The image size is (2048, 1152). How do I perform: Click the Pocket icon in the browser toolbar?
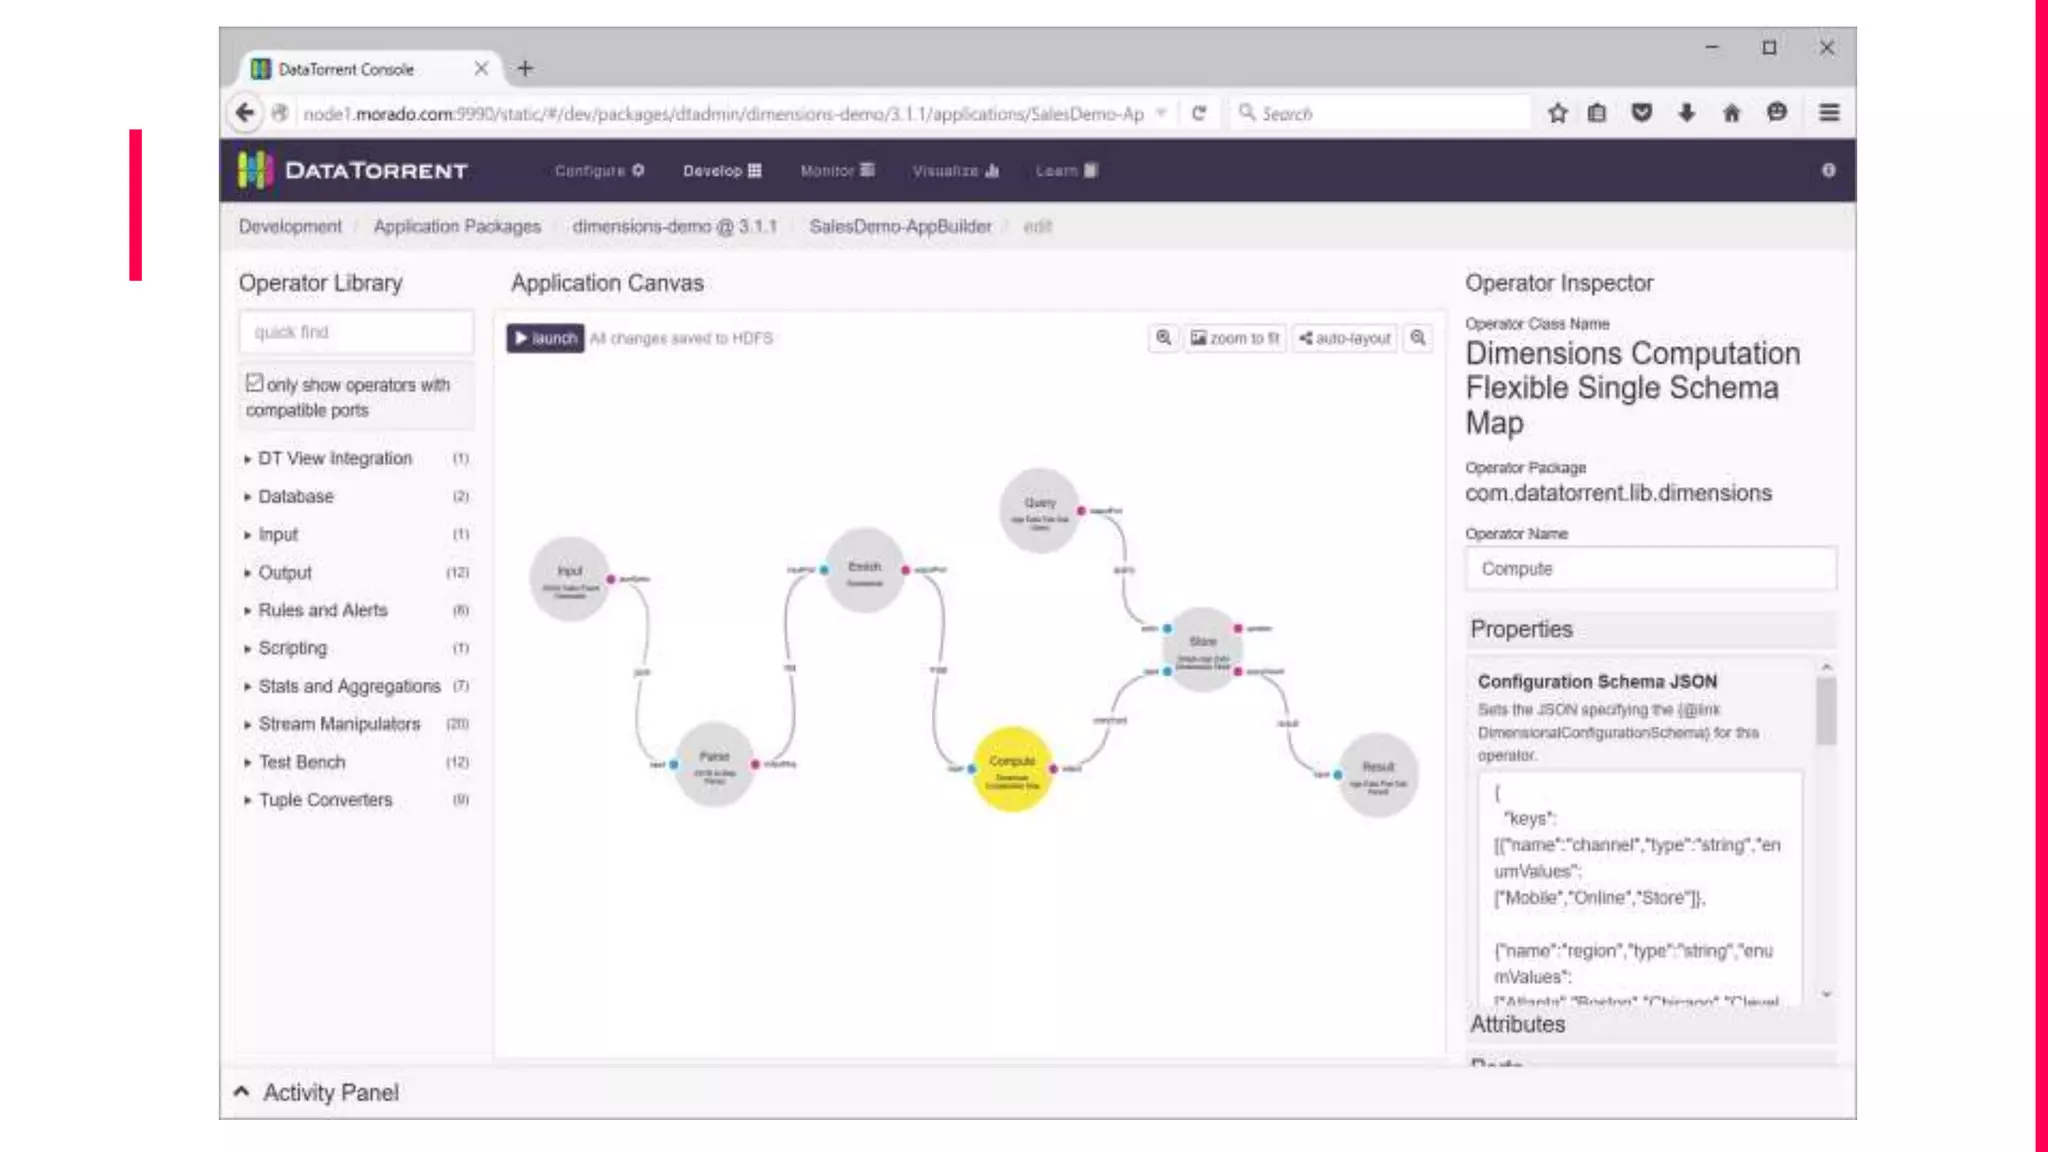[x=1641, y=113]
